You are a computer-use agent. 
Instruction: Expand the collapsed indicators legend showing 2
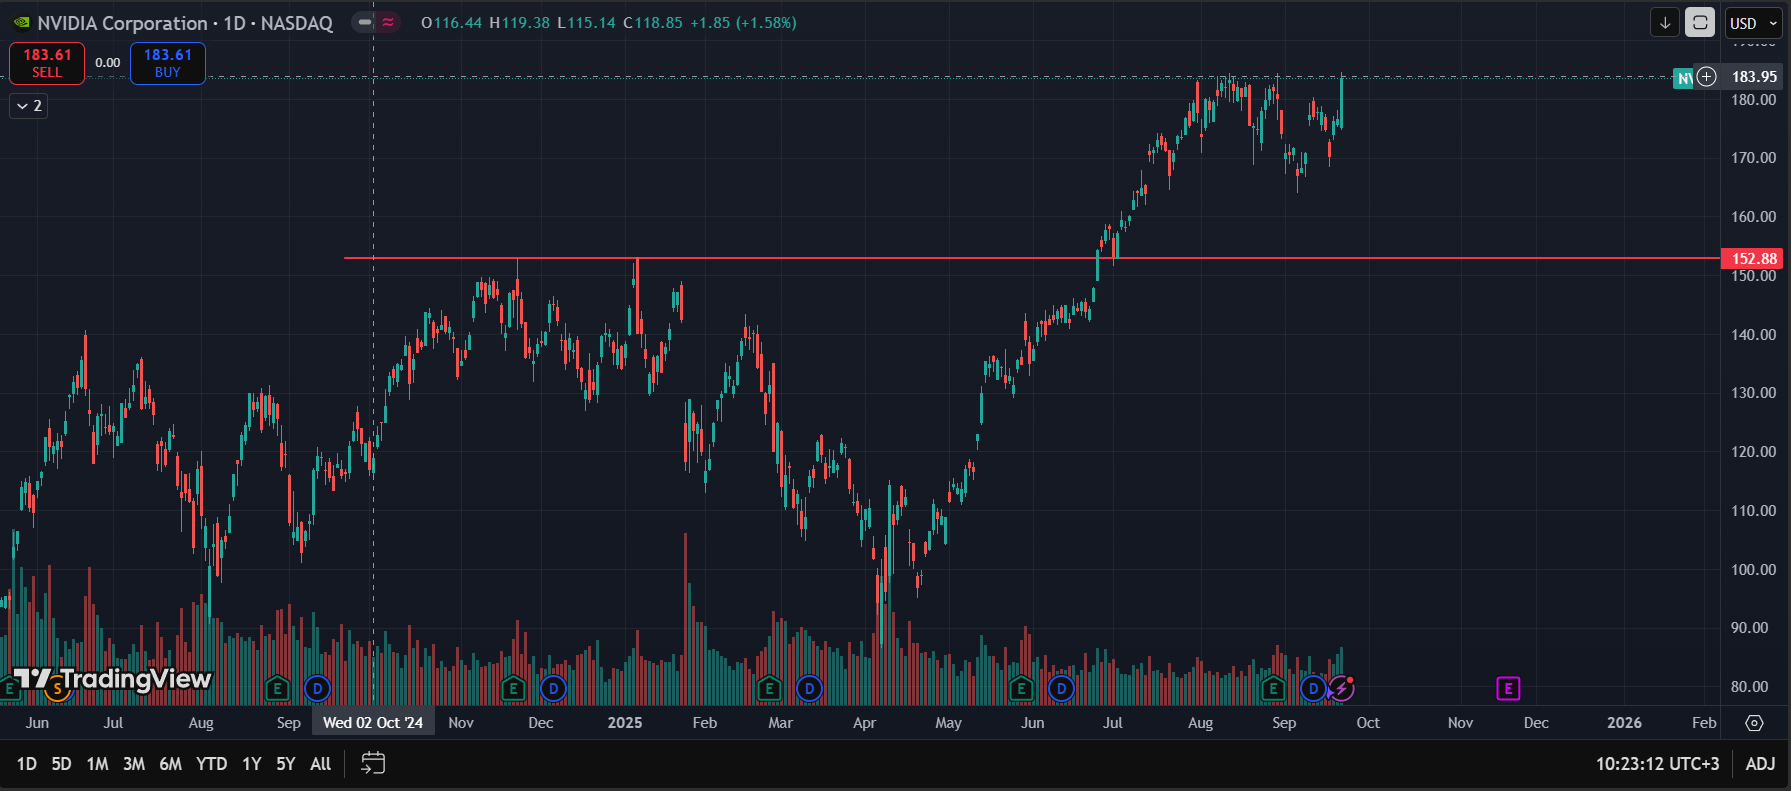click(x=29, y=106)
